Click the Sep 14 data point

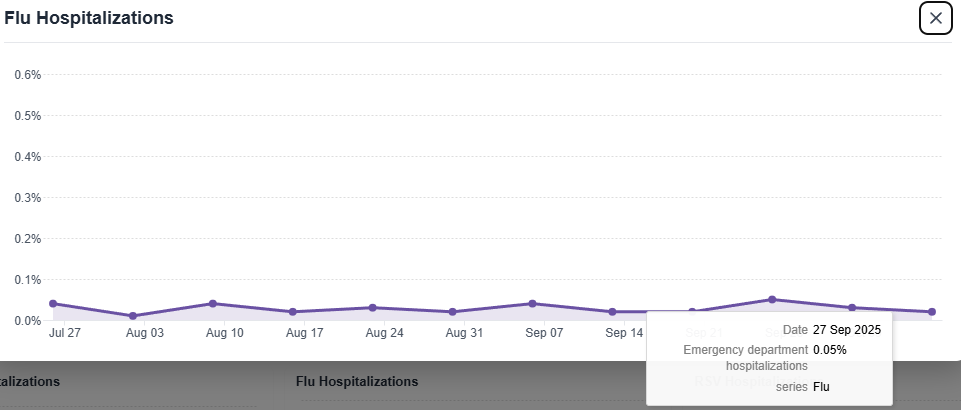click(612, 312)
